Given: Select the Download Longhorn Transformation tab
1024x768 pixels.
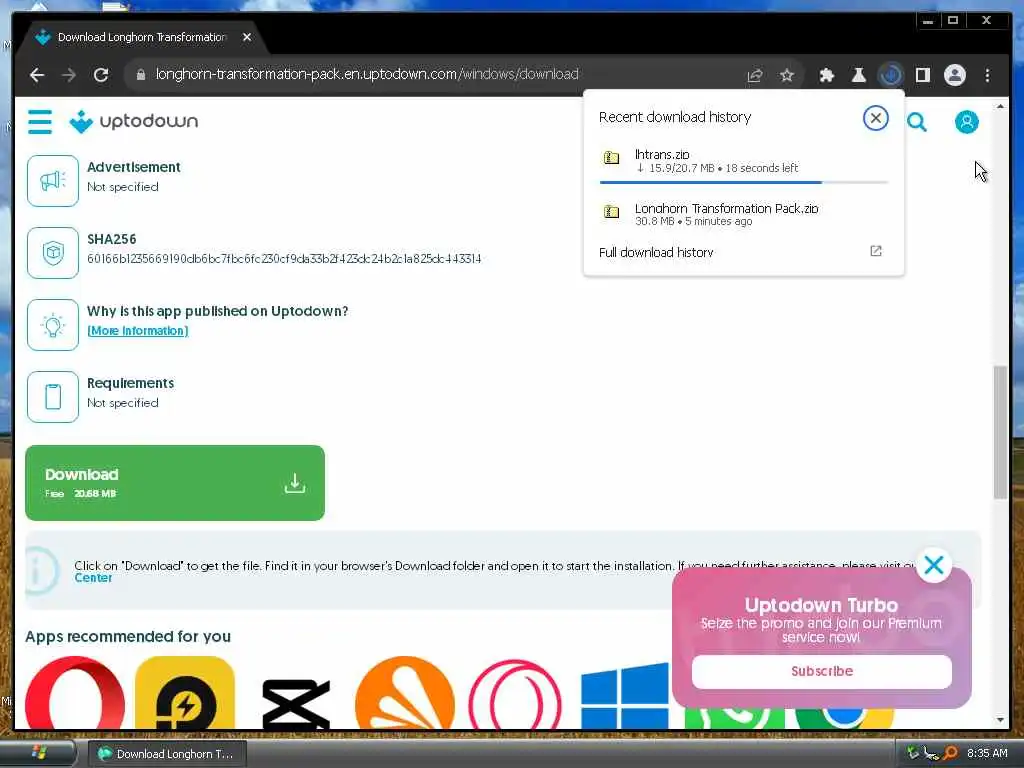Looking at the screenshot, I should 142,37.
